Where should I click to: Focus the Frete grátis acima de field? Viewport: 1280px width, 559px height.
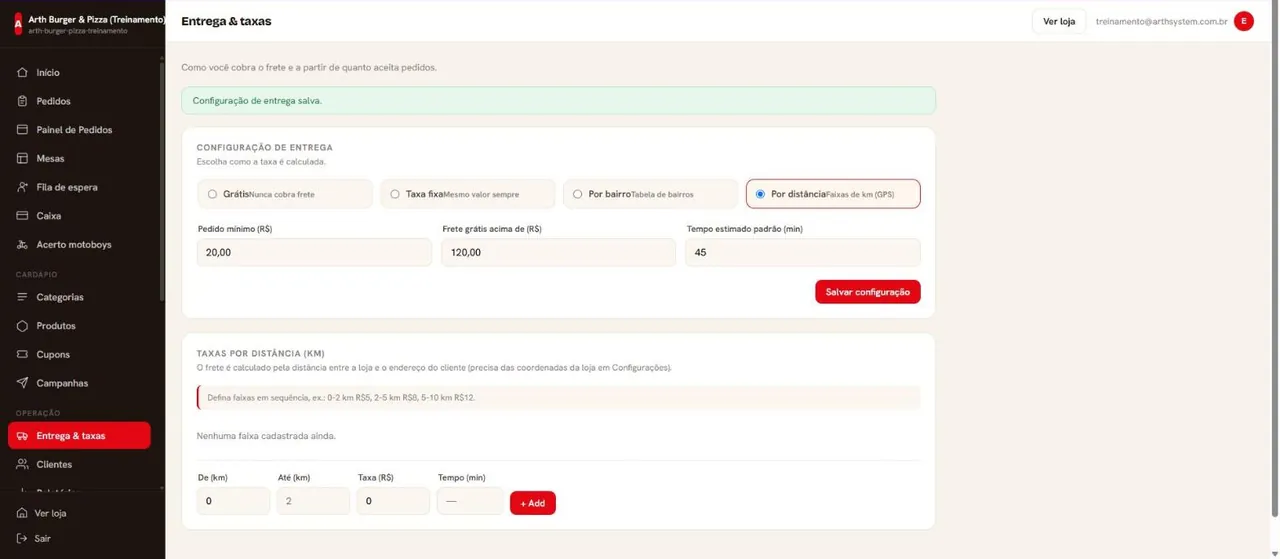[559, 252]
